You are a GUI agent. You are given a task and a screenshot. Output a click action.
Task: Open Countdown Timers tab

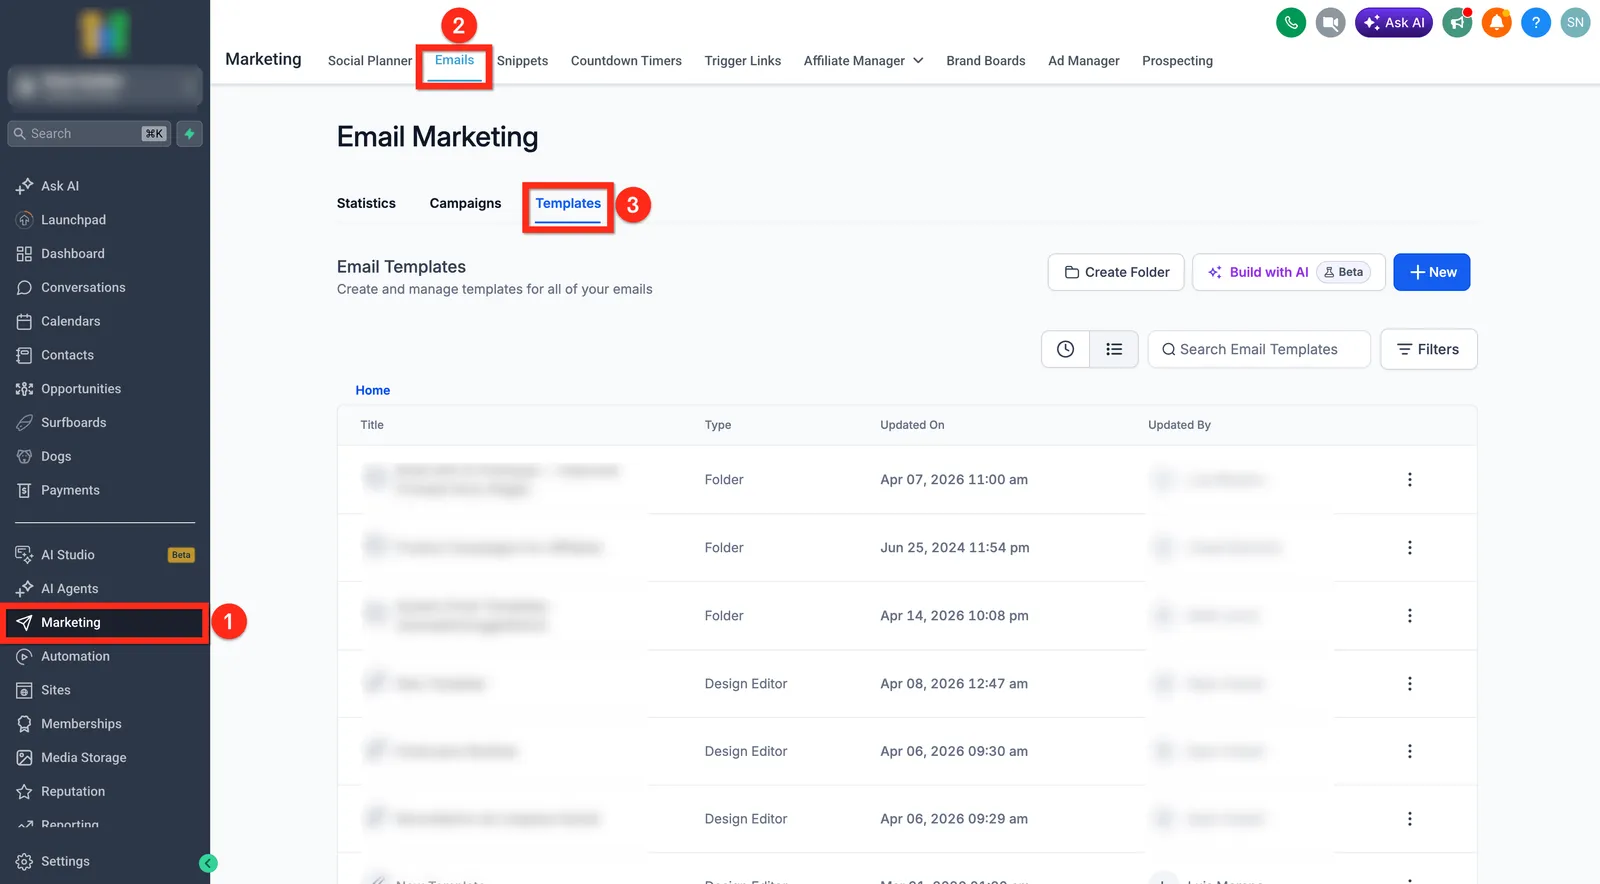[626, 61]
